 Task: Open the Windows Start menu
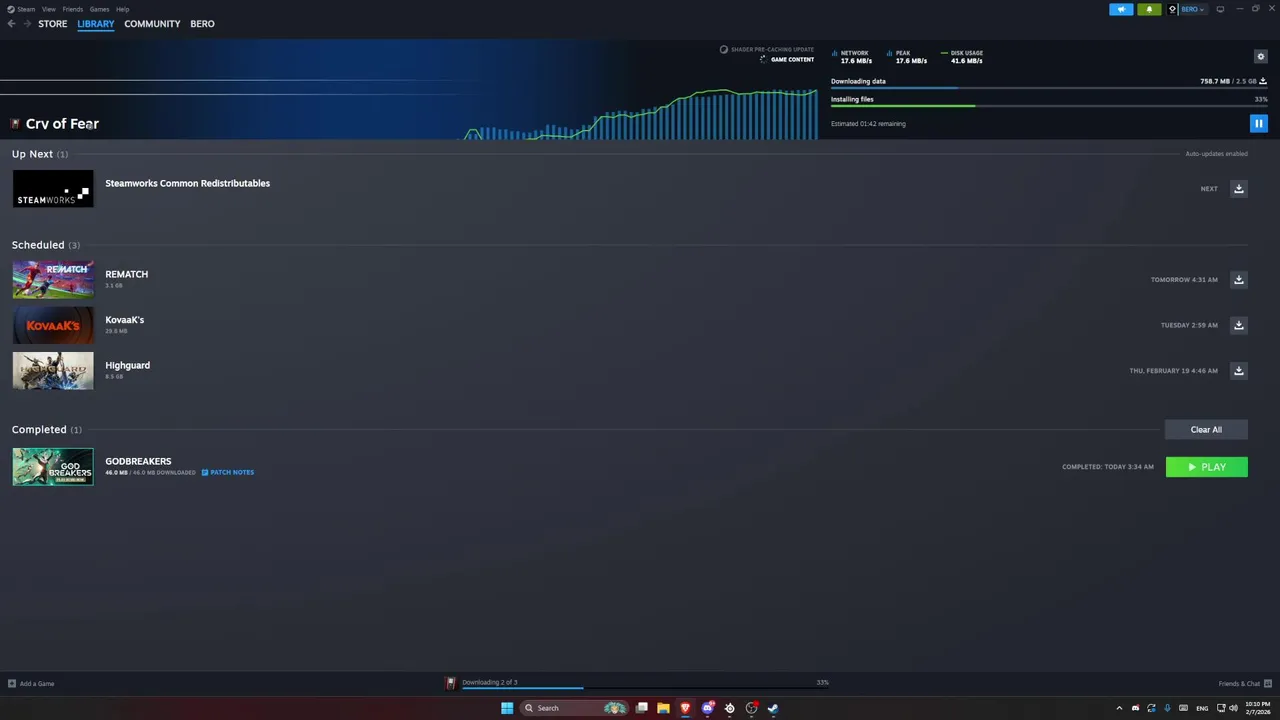pos(507,708)
